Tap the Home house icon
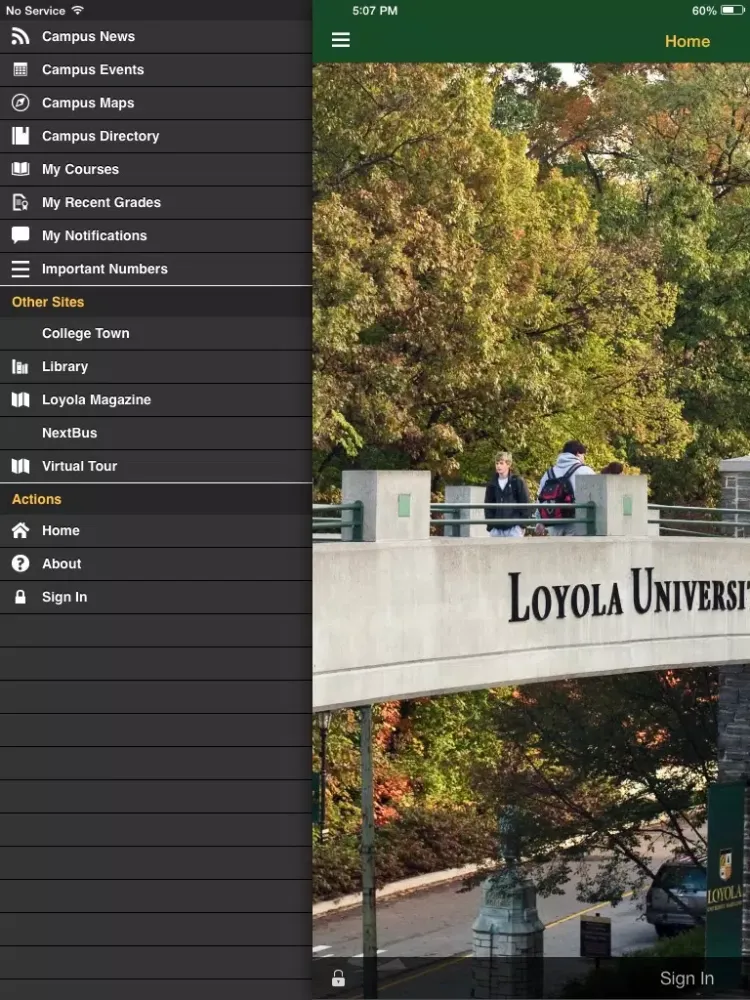The image size is (750, 1000). click(x=20, y=531)
